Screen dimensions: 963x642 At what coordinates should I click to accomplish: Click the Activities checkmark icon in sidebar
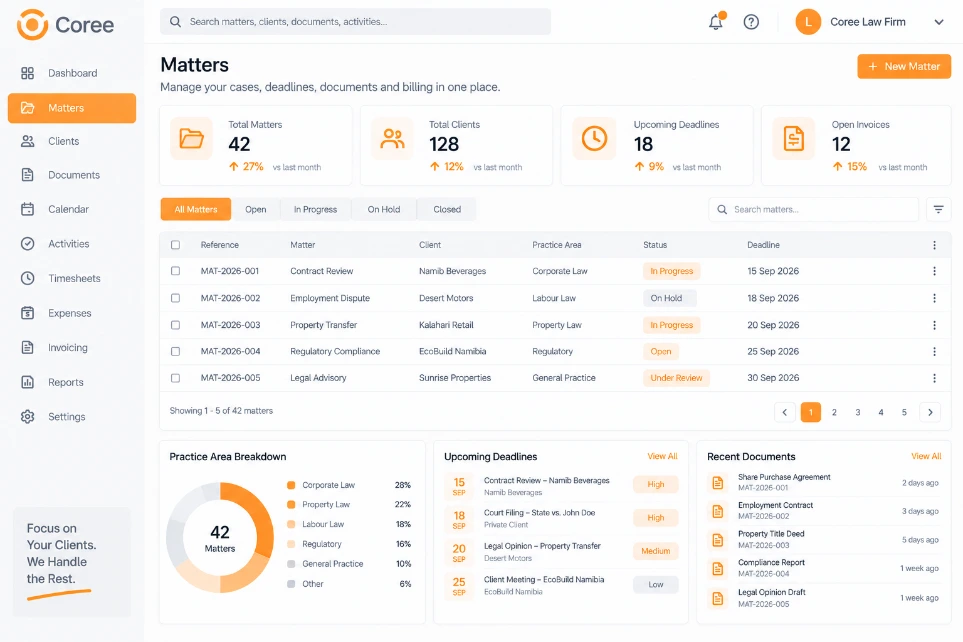pyautogui.click(x=28, y=244)
